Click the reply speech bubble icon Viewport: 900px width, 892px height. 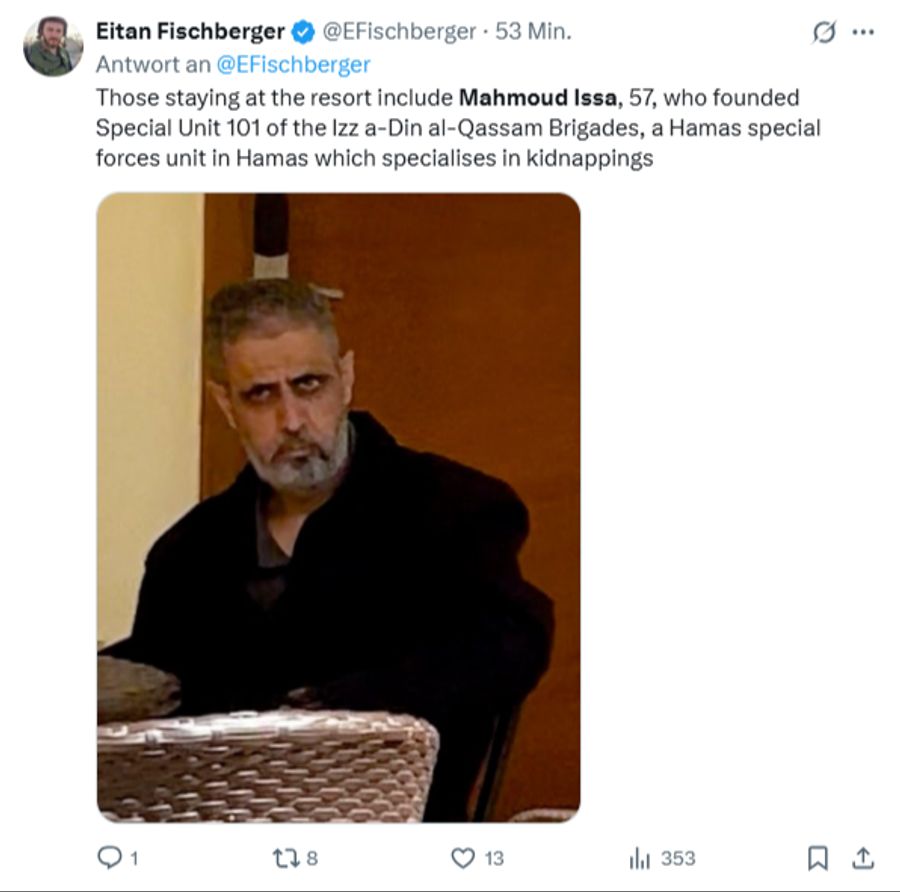[109, 858]
